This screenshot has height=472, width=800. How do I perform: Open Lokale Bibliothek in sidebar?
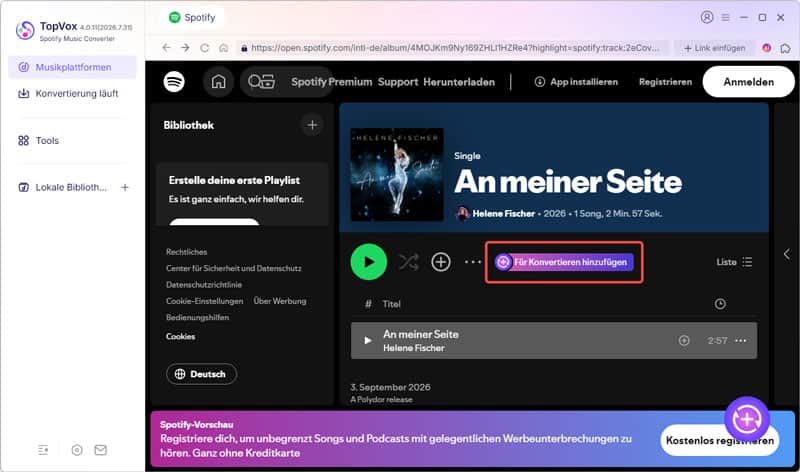tap(63, 187)
